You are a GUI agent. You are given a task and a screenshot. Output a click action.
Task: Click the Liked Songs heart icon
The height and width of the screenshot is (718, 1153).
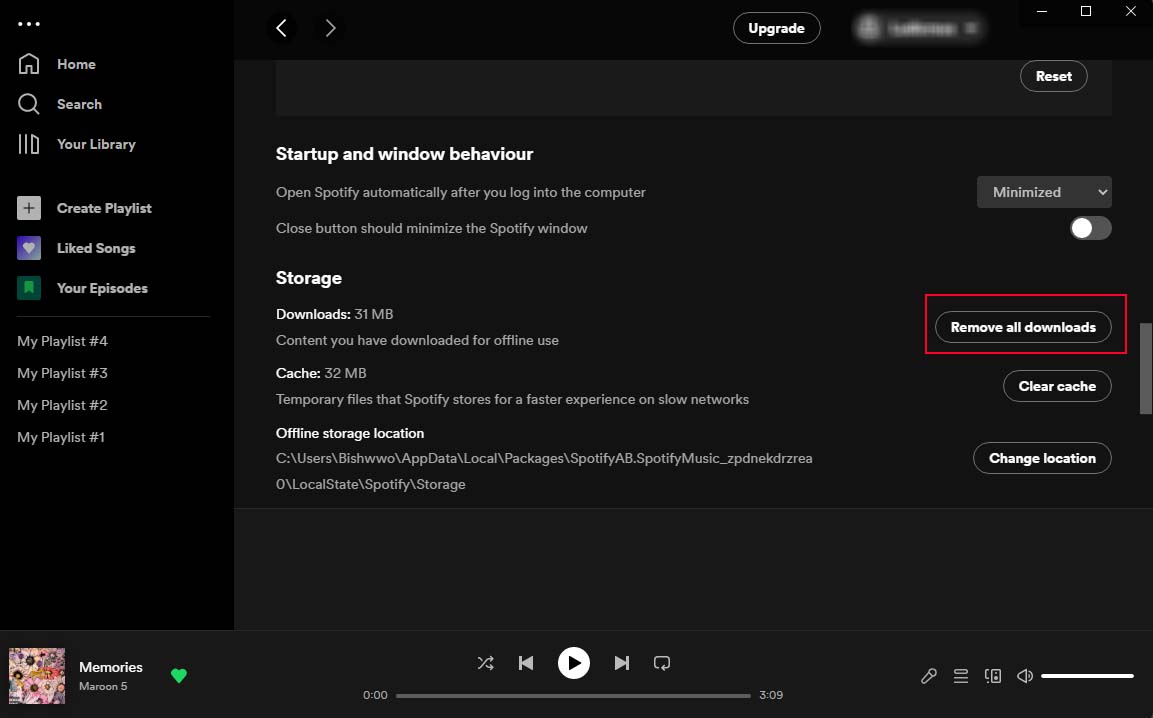pyautogui.click(x=29, y=248)
